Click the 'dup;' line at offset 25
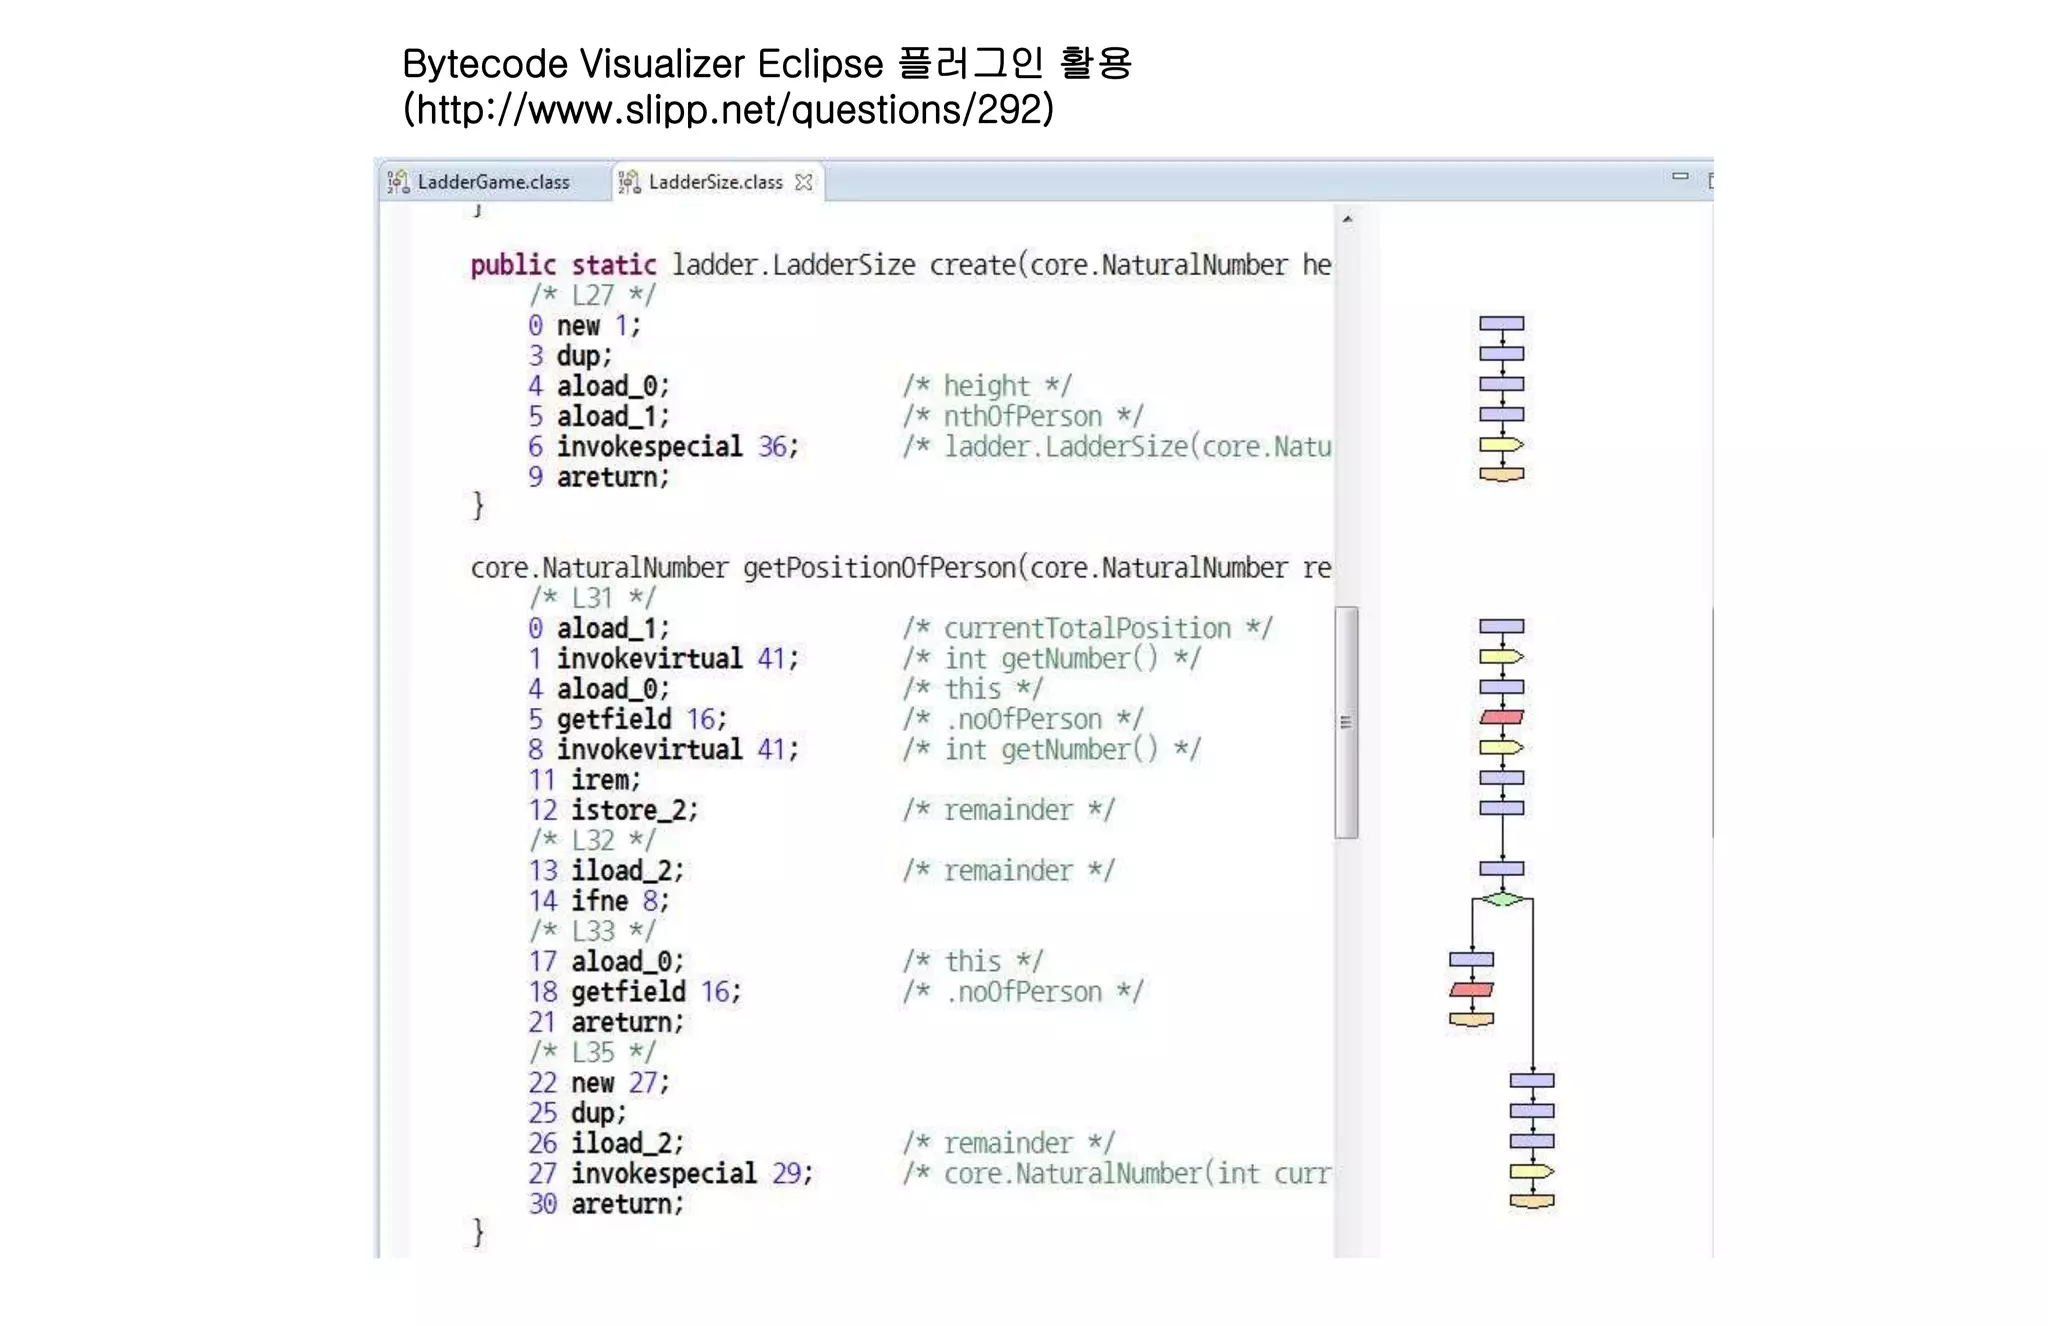Viewport: 2048px width, 1326px height. pos(578,1113)
